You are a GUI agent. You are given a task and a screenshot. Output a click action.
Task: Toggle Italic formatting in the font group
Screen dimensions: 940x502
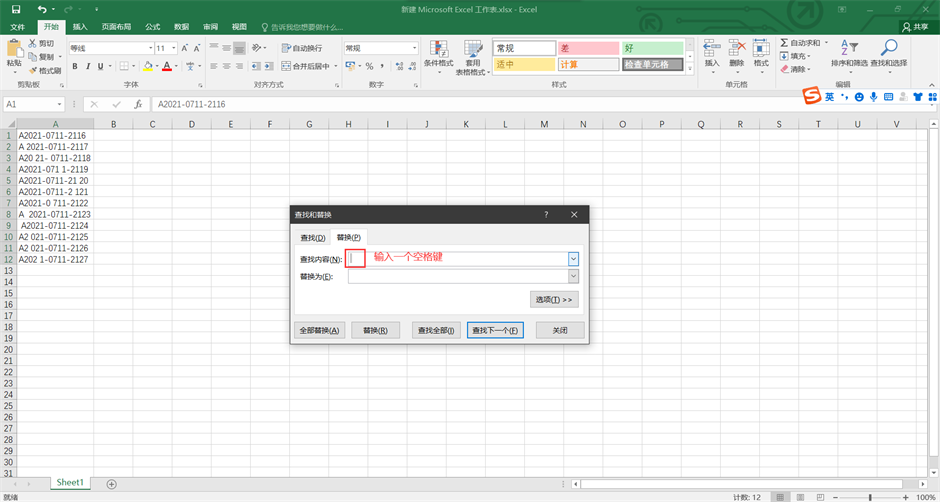pyautogui.click(x=88, y=67)
